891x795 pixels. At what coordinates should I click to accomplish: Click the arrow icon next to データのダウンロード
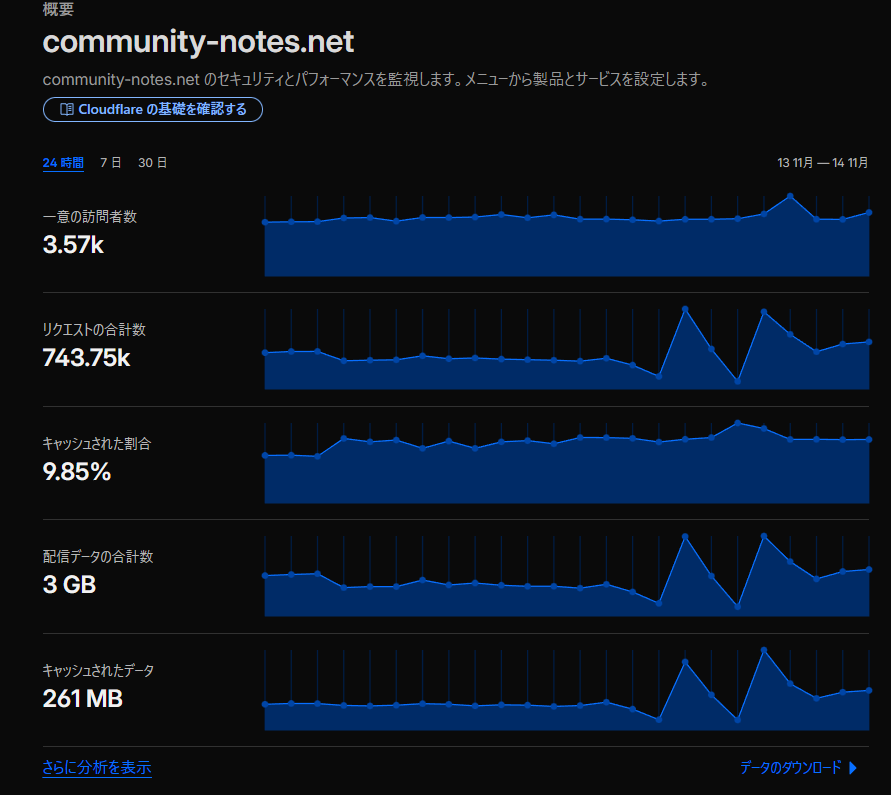[852, 768]
